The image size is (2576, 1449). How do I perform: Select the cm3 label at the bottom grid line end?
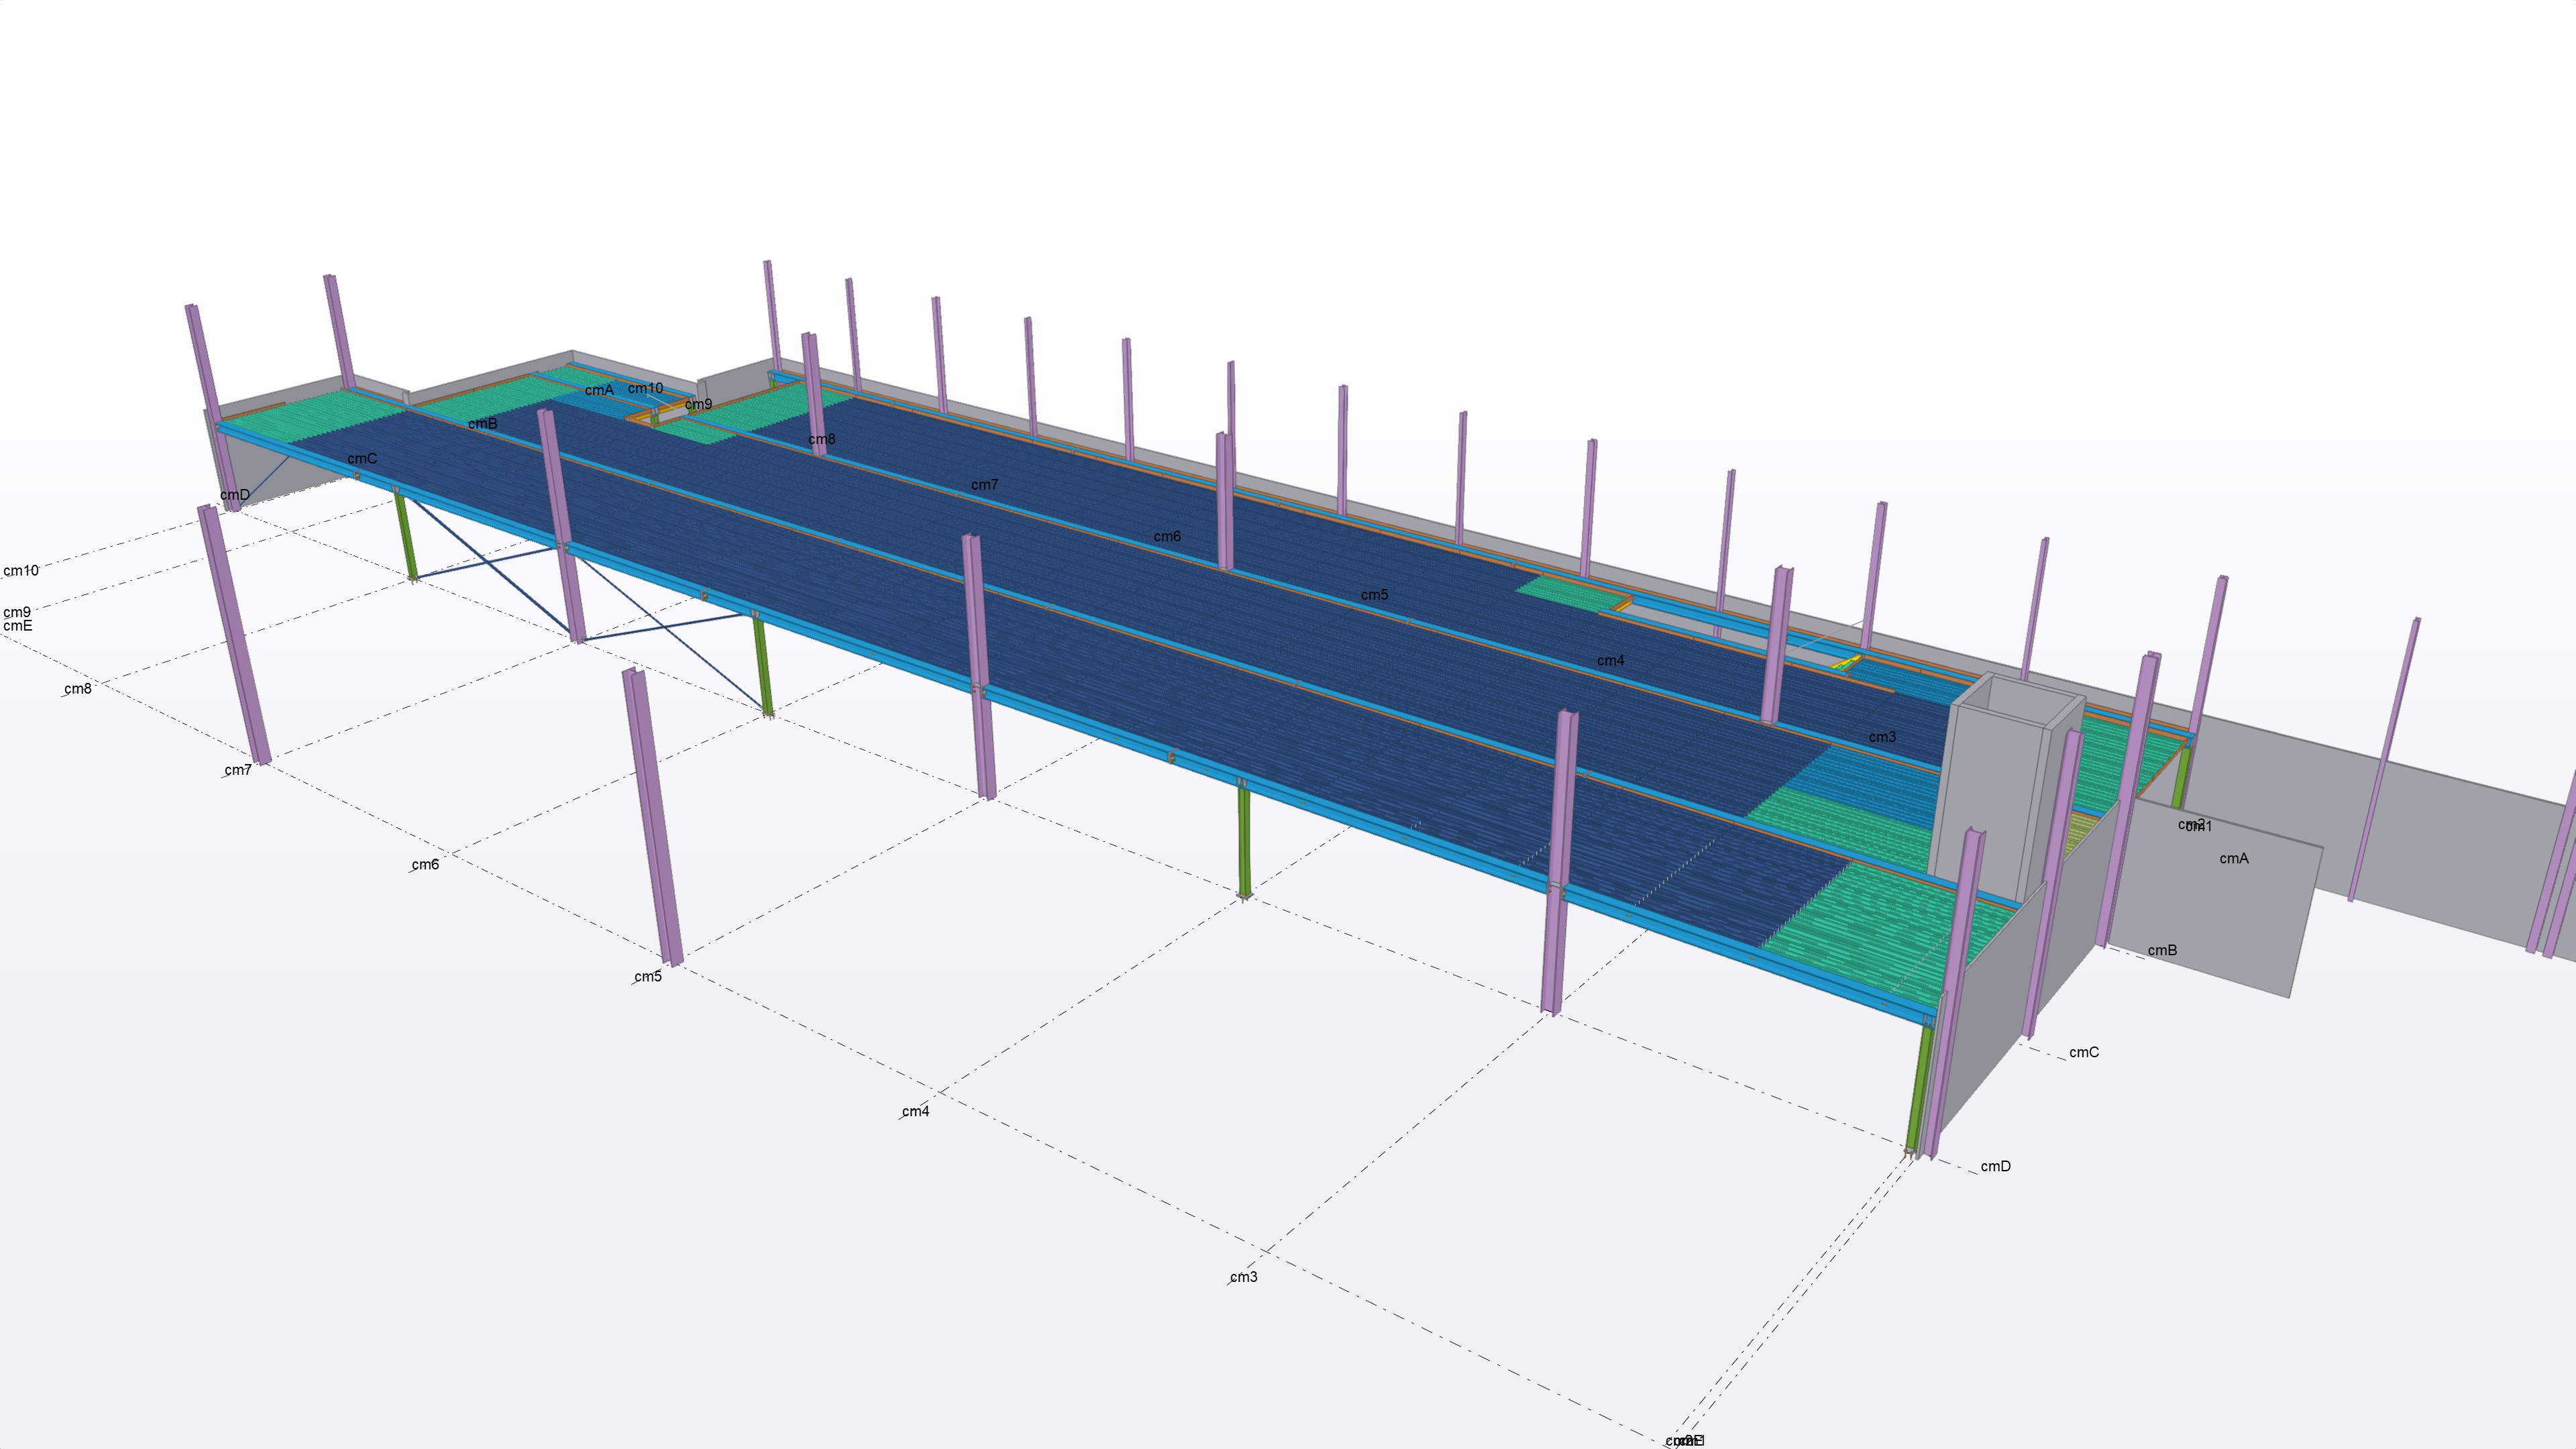1243,1277
